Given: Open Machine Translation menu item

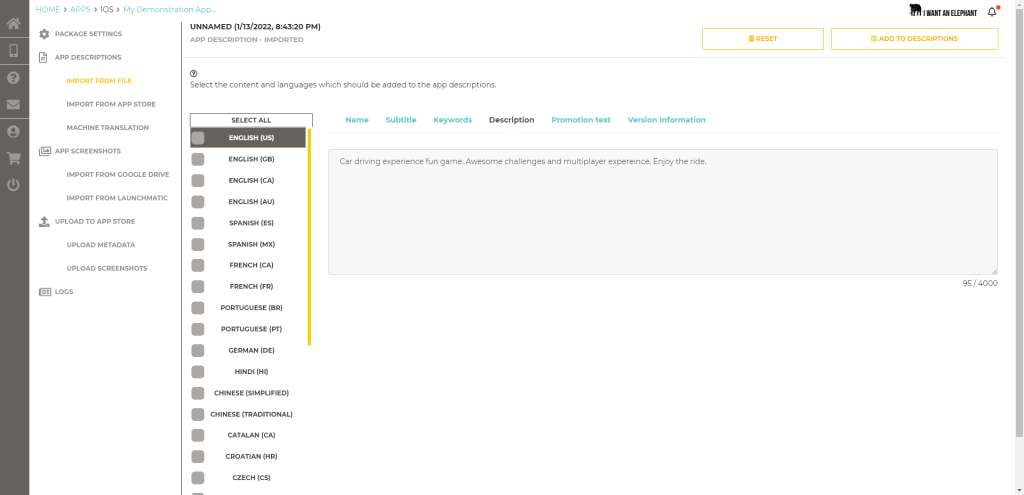Looking at the screenshot, I should click(108, 128).
